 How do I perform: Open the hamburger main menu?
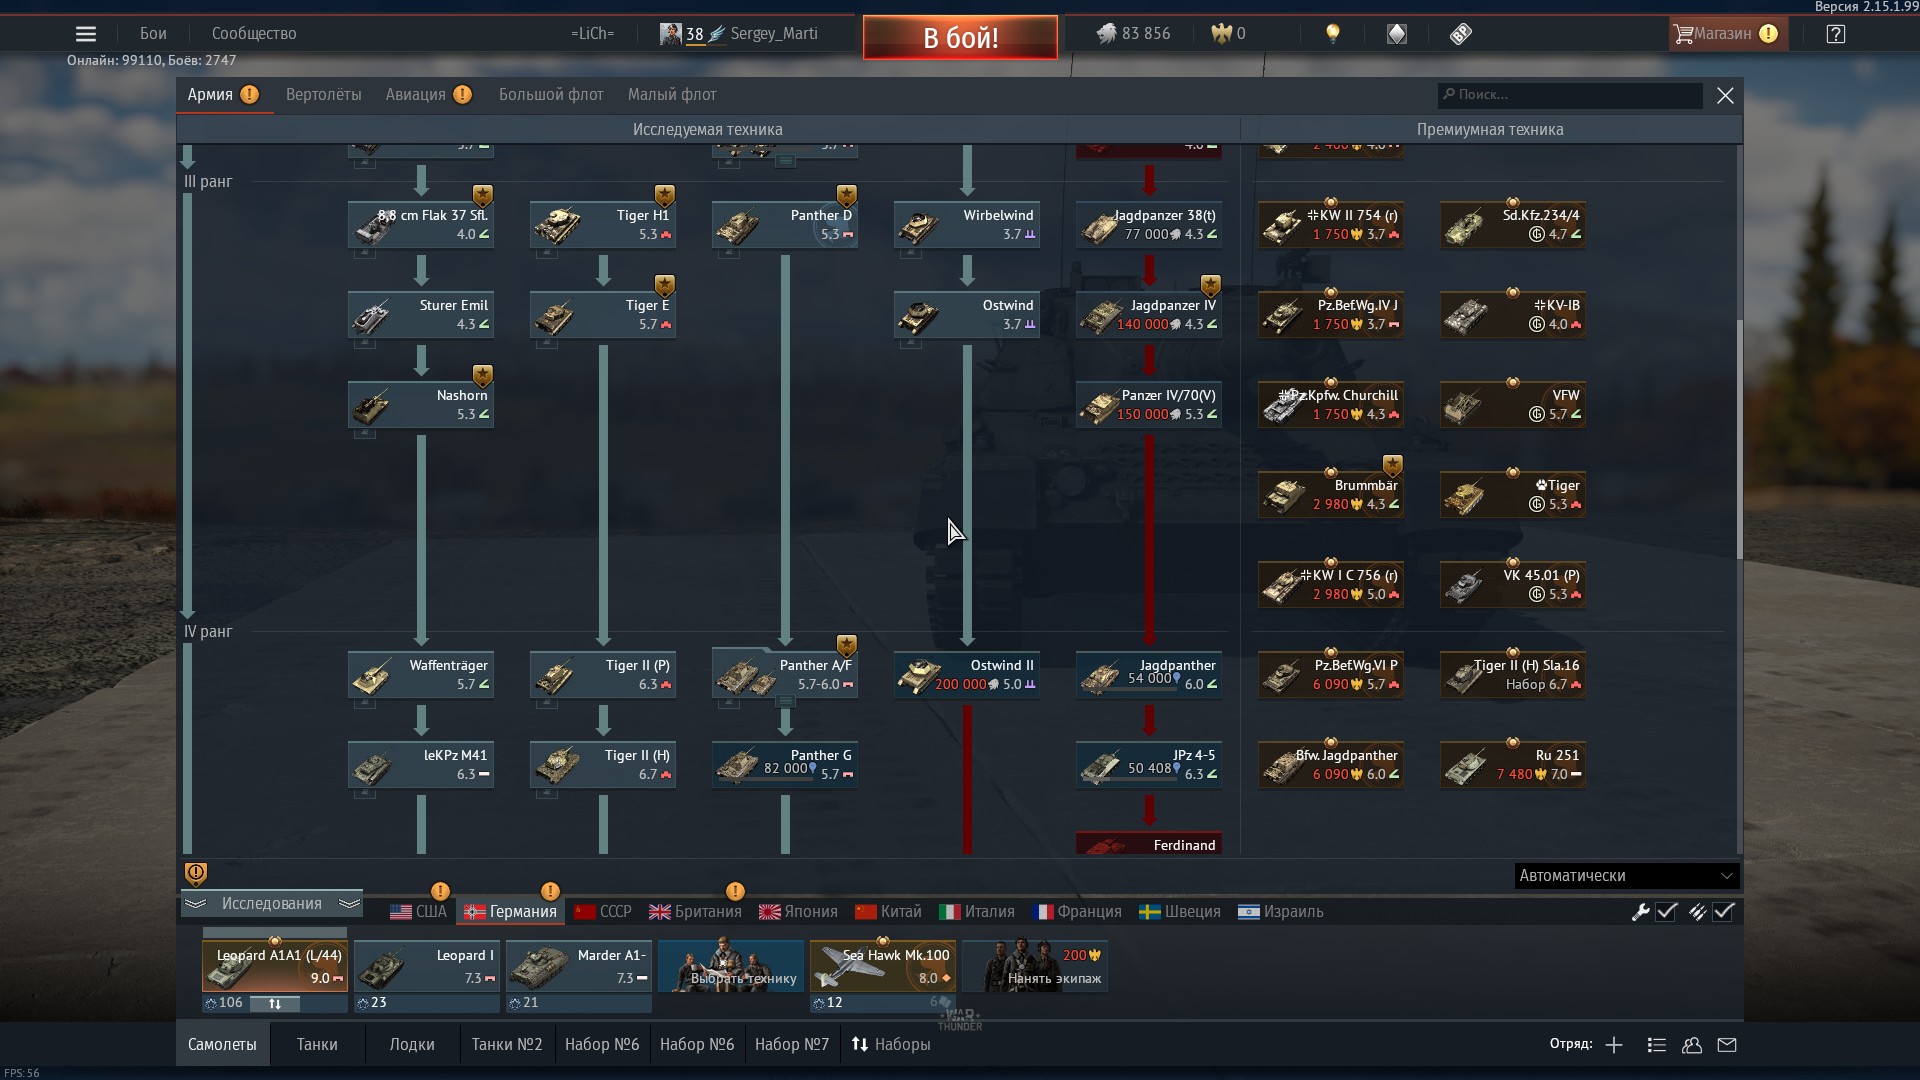[x=86, y=34]
